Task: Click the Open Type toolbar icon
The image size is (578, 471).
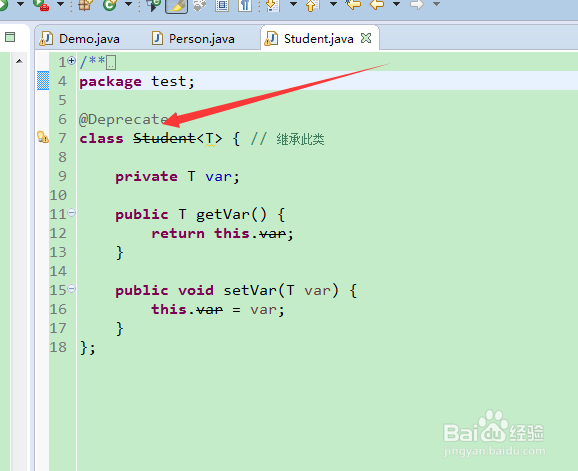Action: (153, 5)
